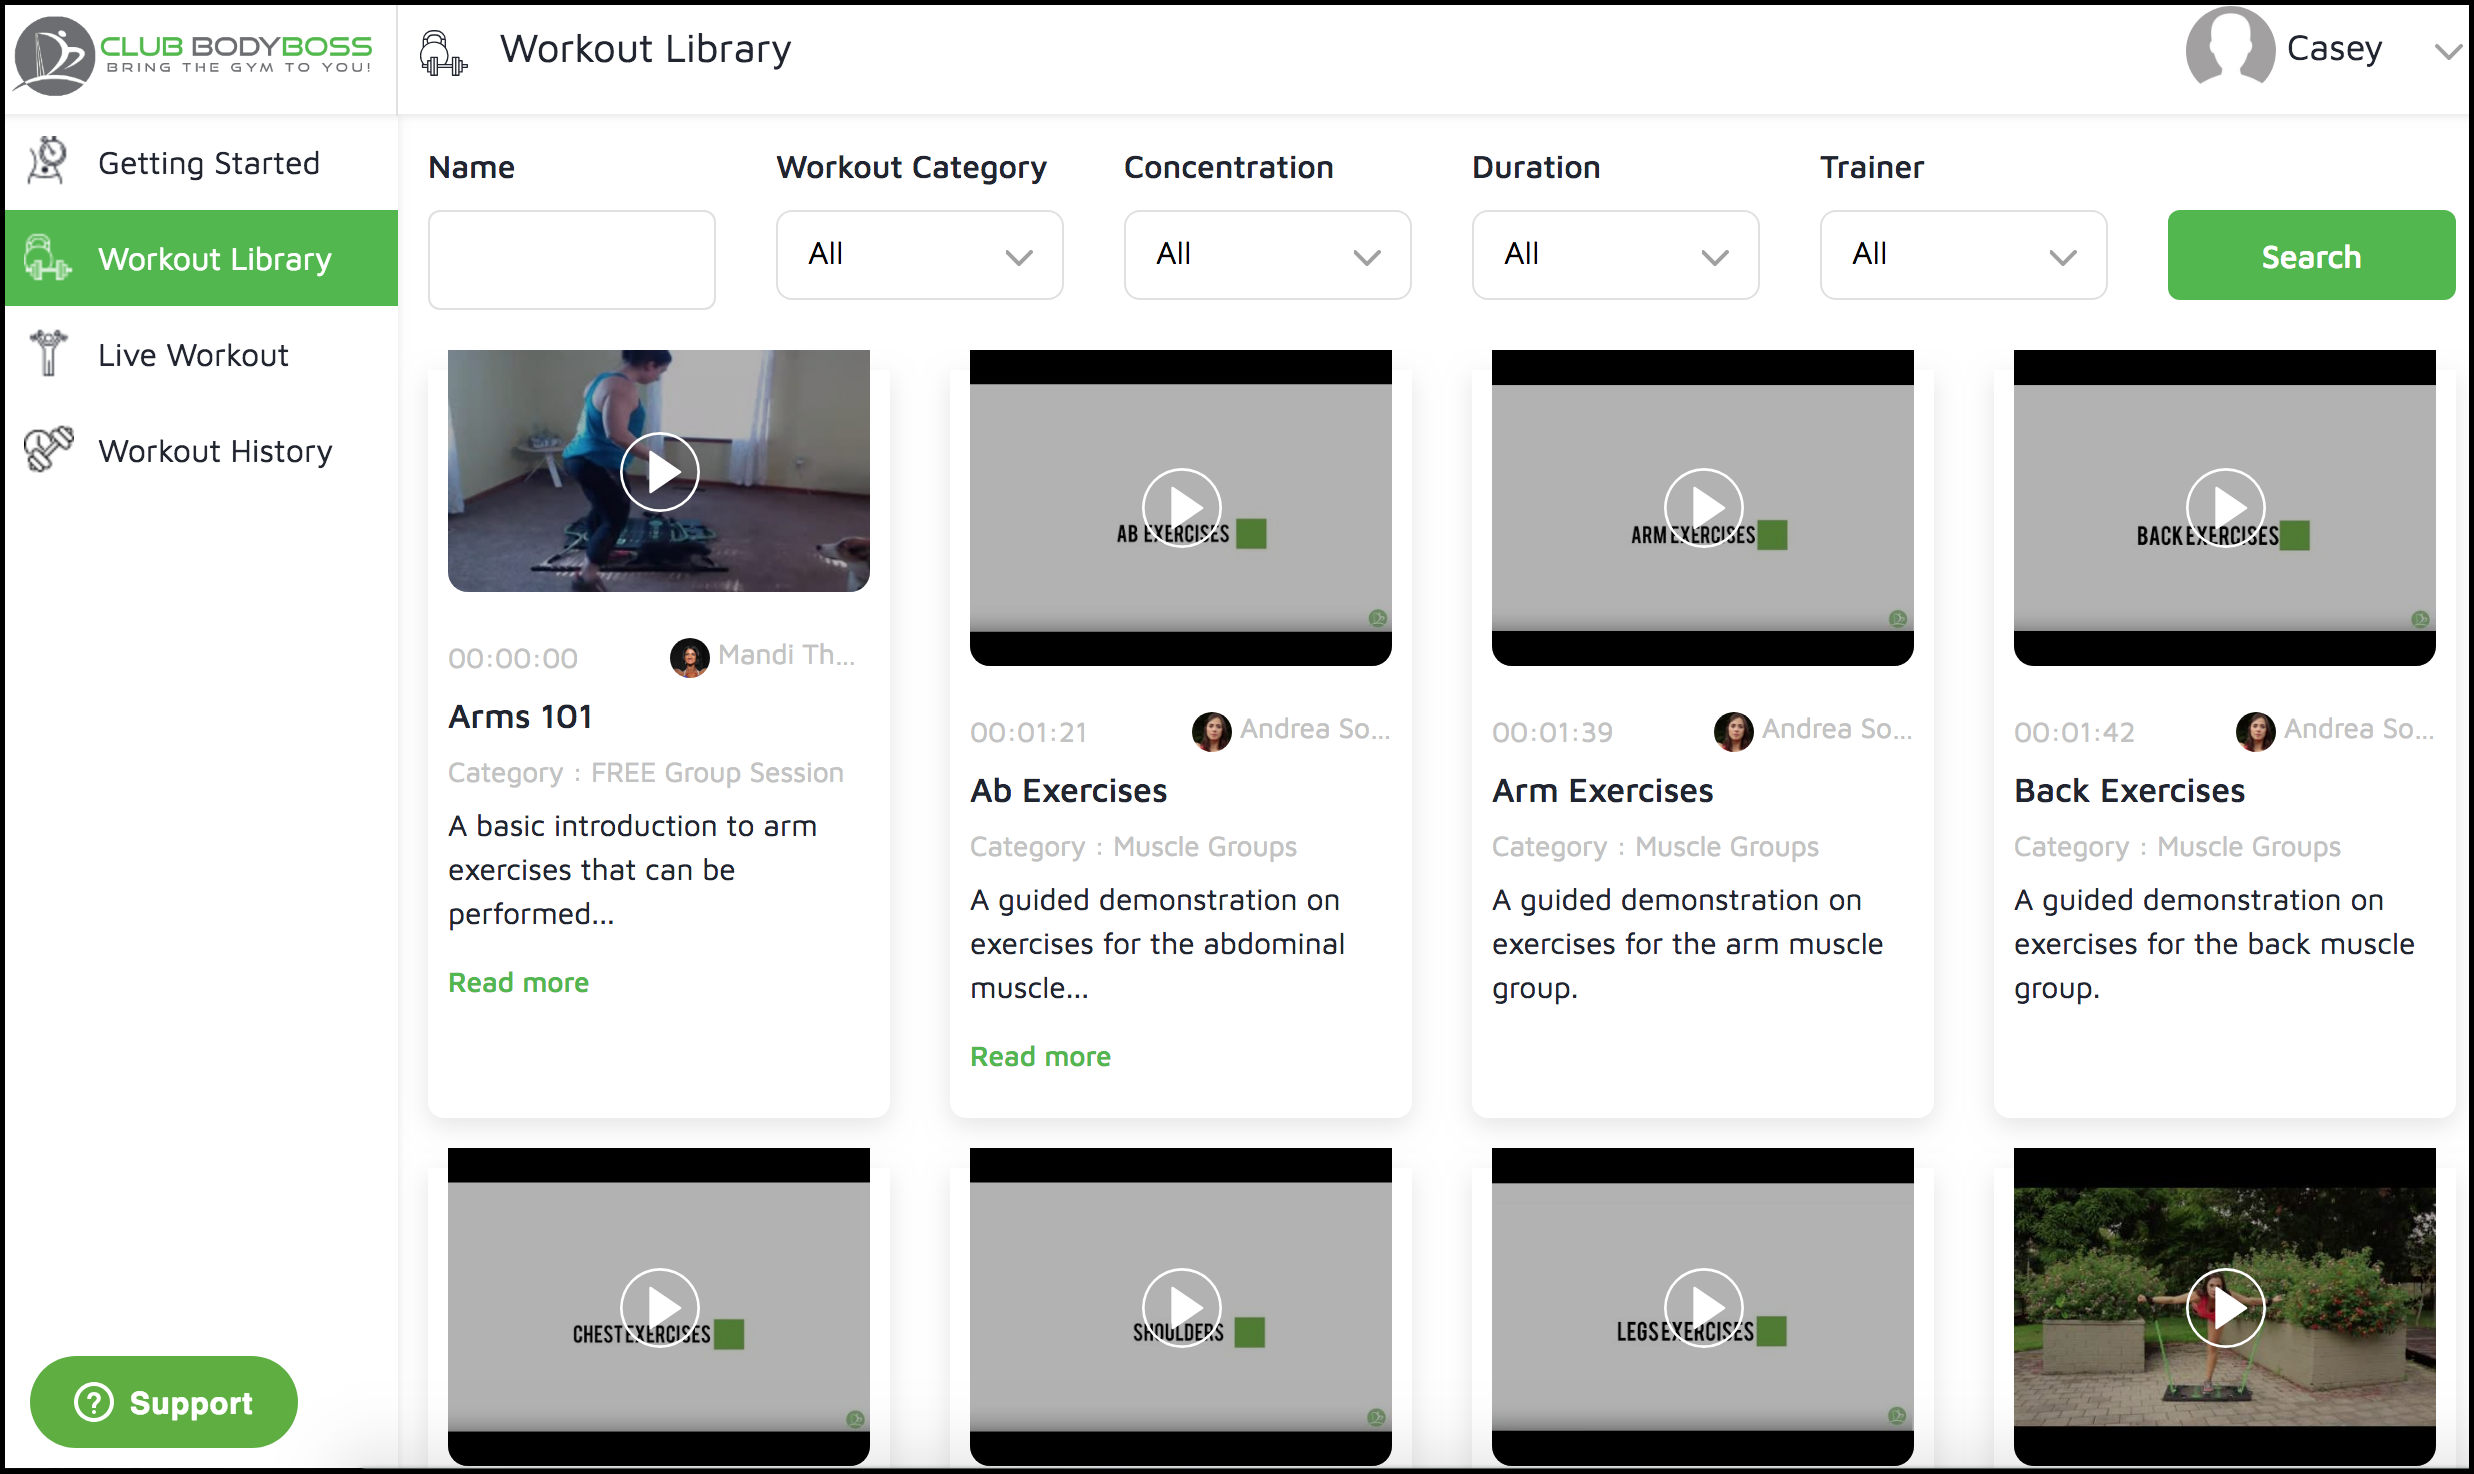Click the green Search button

pyautogui.click(x=2311, y=255)
